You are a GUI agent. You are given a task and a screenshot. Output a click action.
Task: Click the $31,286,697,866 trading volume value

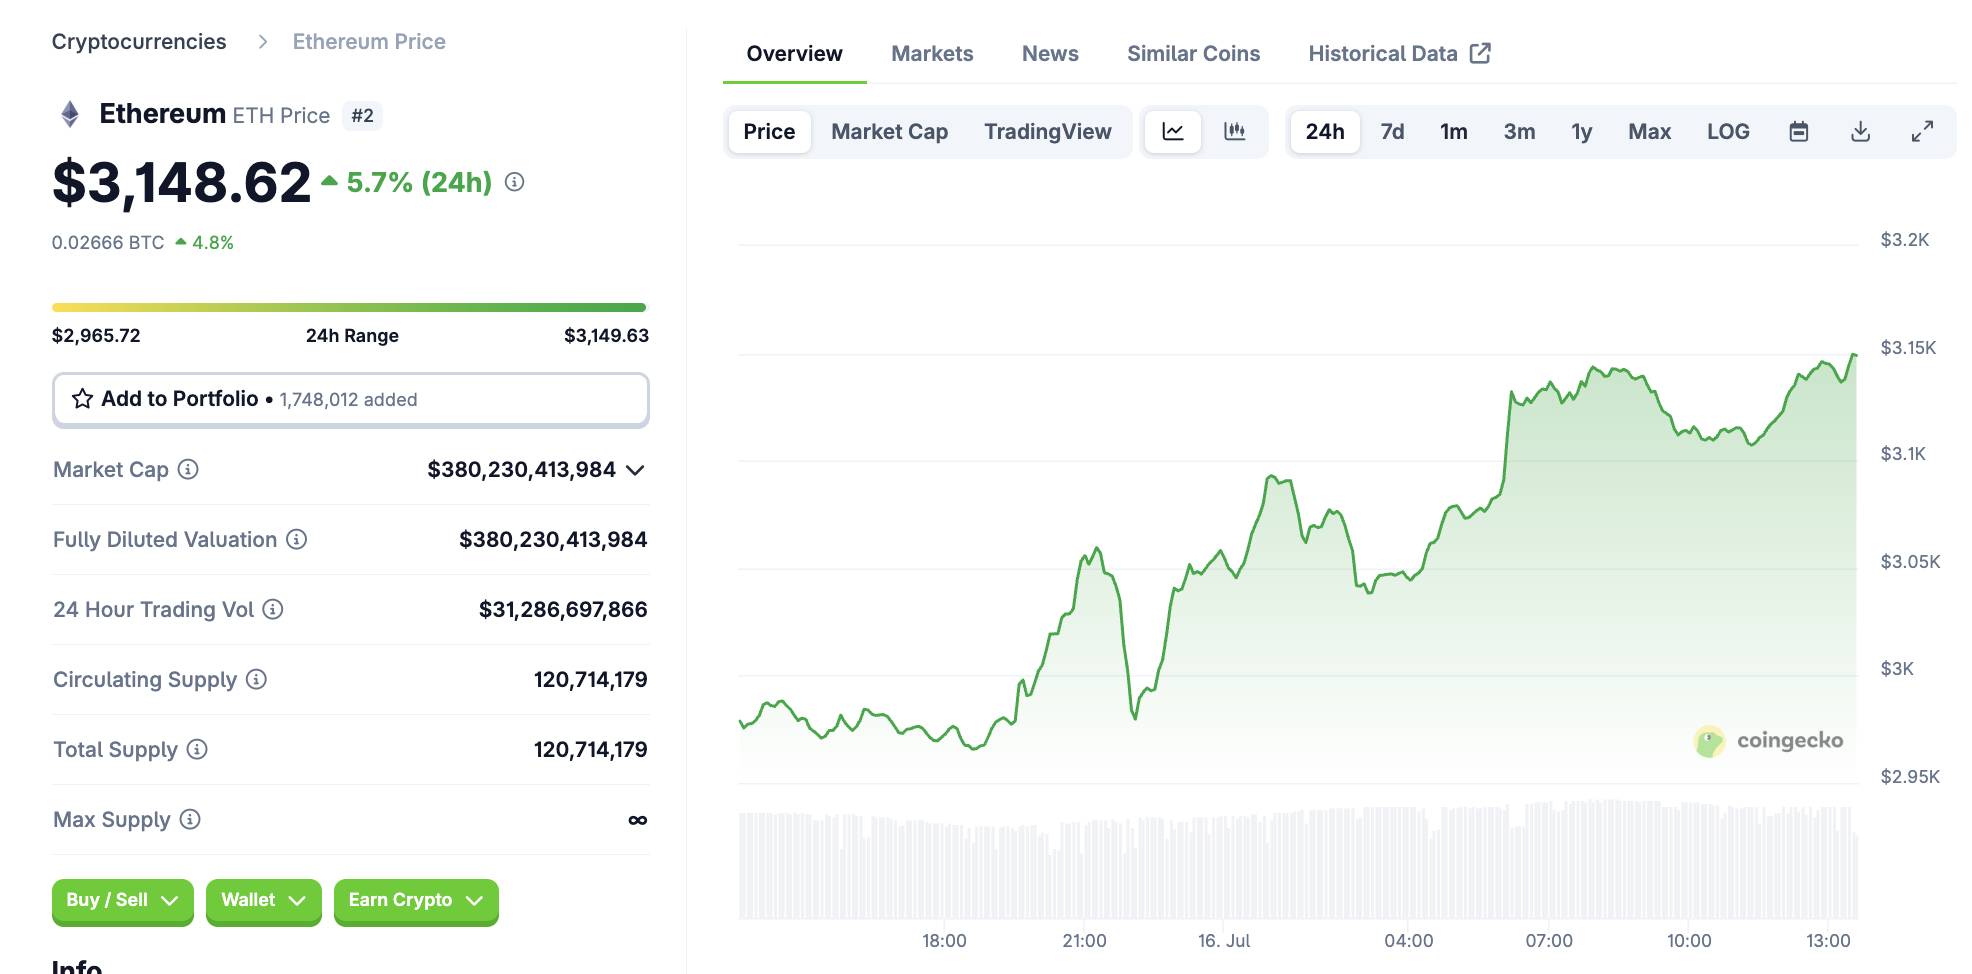(563, 609)
